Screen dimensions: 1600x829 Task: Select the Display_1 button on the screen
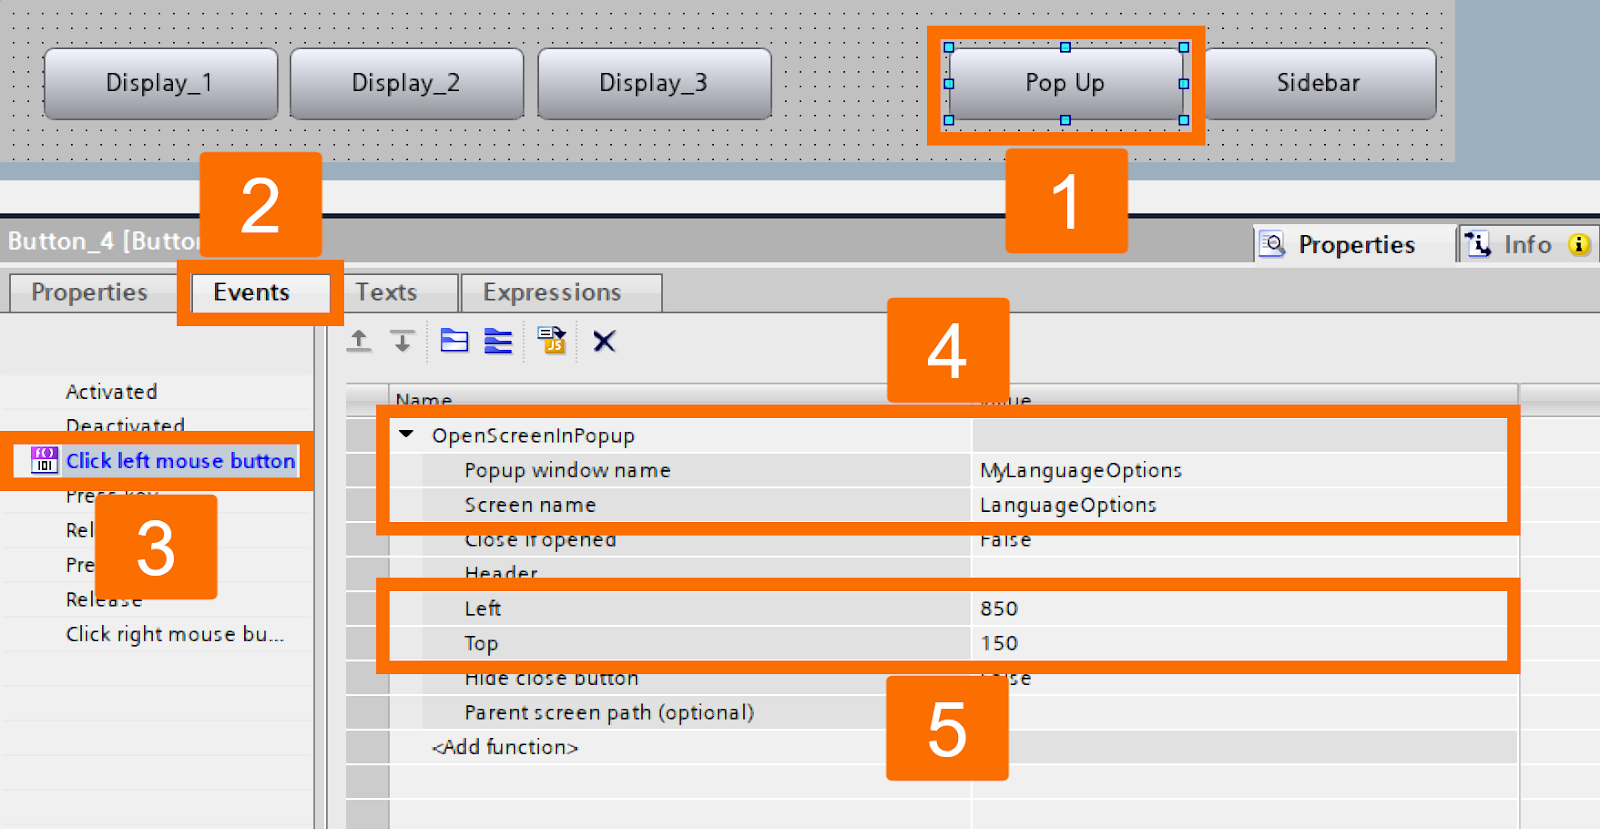point(160,83)
